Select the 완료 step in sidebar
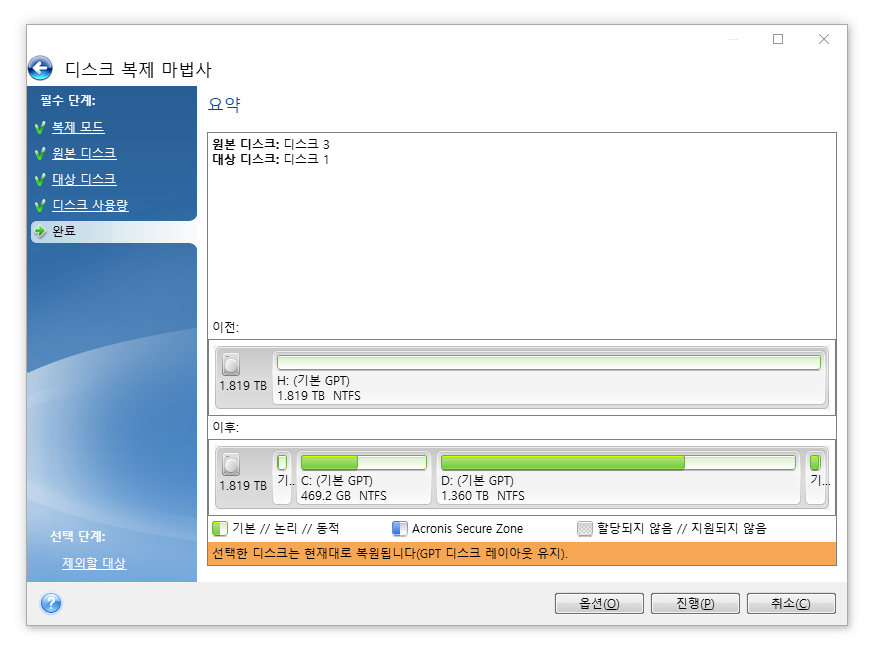The height and width of the screenshot is (652, 878). tap(114, 231)
